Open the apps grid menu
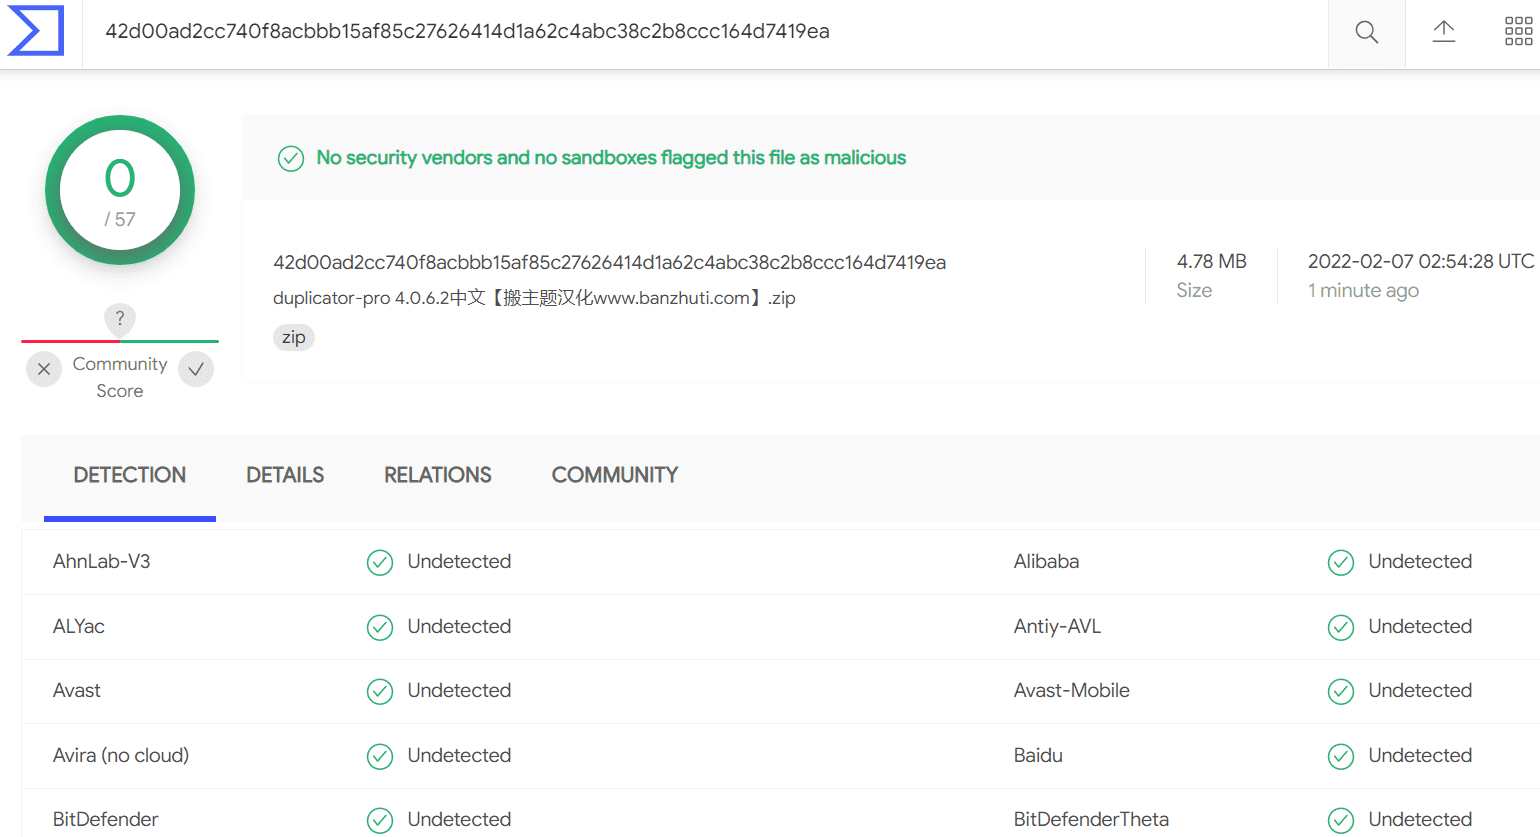 [x=1518, y=32]
